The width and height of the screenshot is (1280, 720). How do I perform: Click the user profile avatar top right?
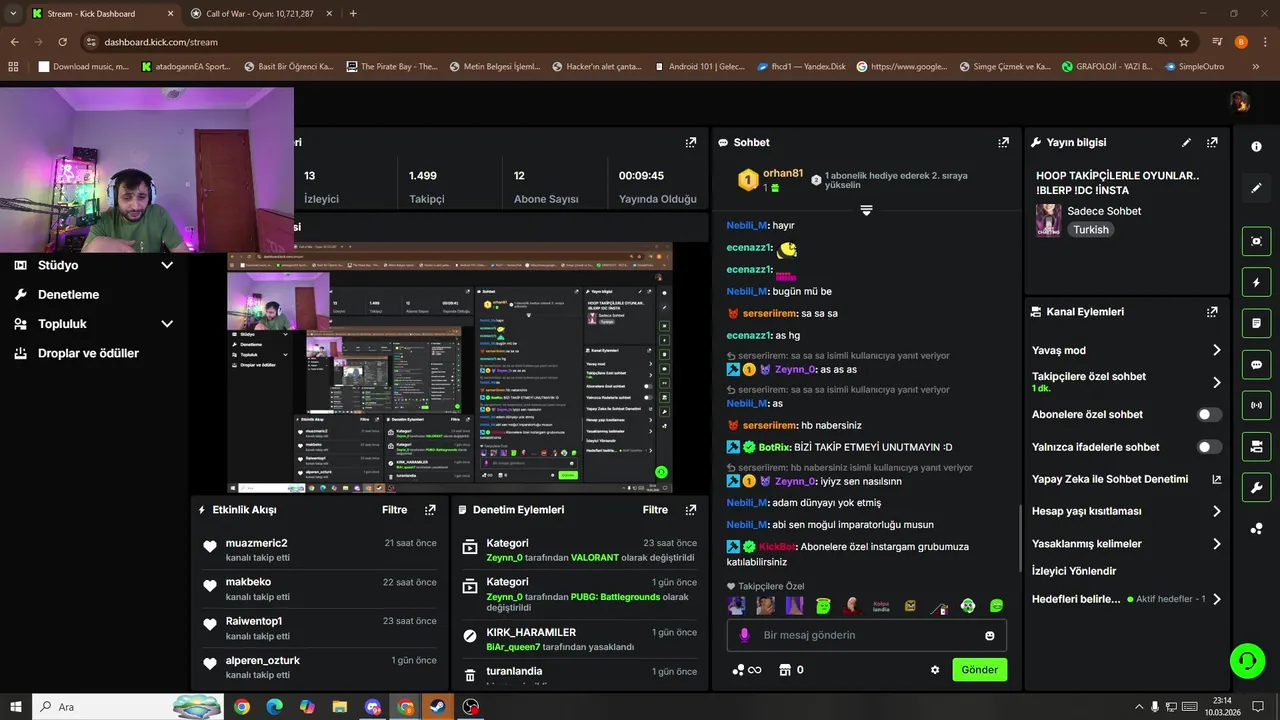pyautogui.click(x=1240, y=102)
